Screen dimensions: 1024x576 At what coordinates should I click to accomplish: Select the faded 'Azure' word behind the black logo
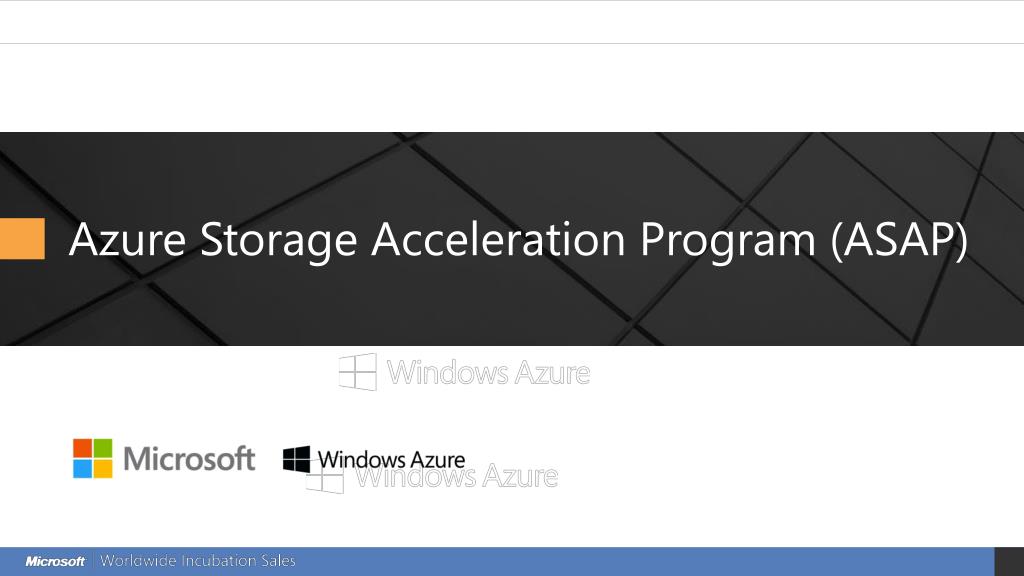pyautogui.click(x=520, y=477)
